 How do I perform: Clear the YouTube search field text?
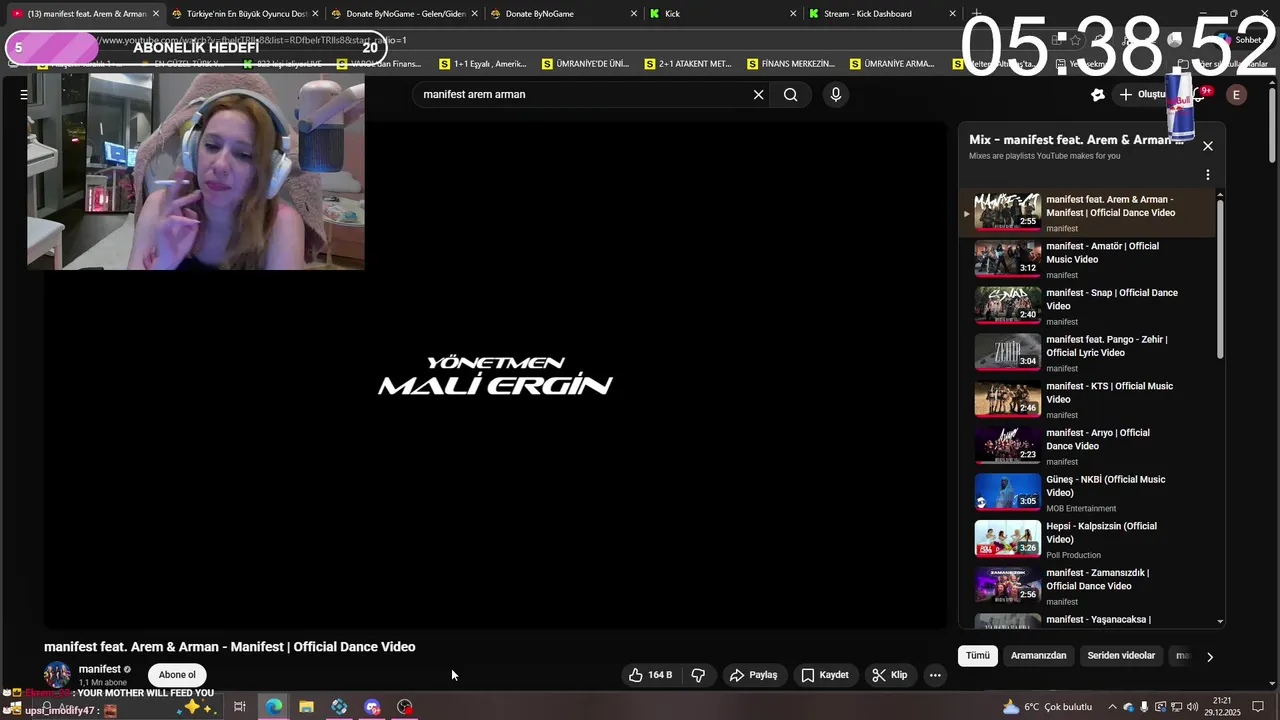(x=758, y=95)
